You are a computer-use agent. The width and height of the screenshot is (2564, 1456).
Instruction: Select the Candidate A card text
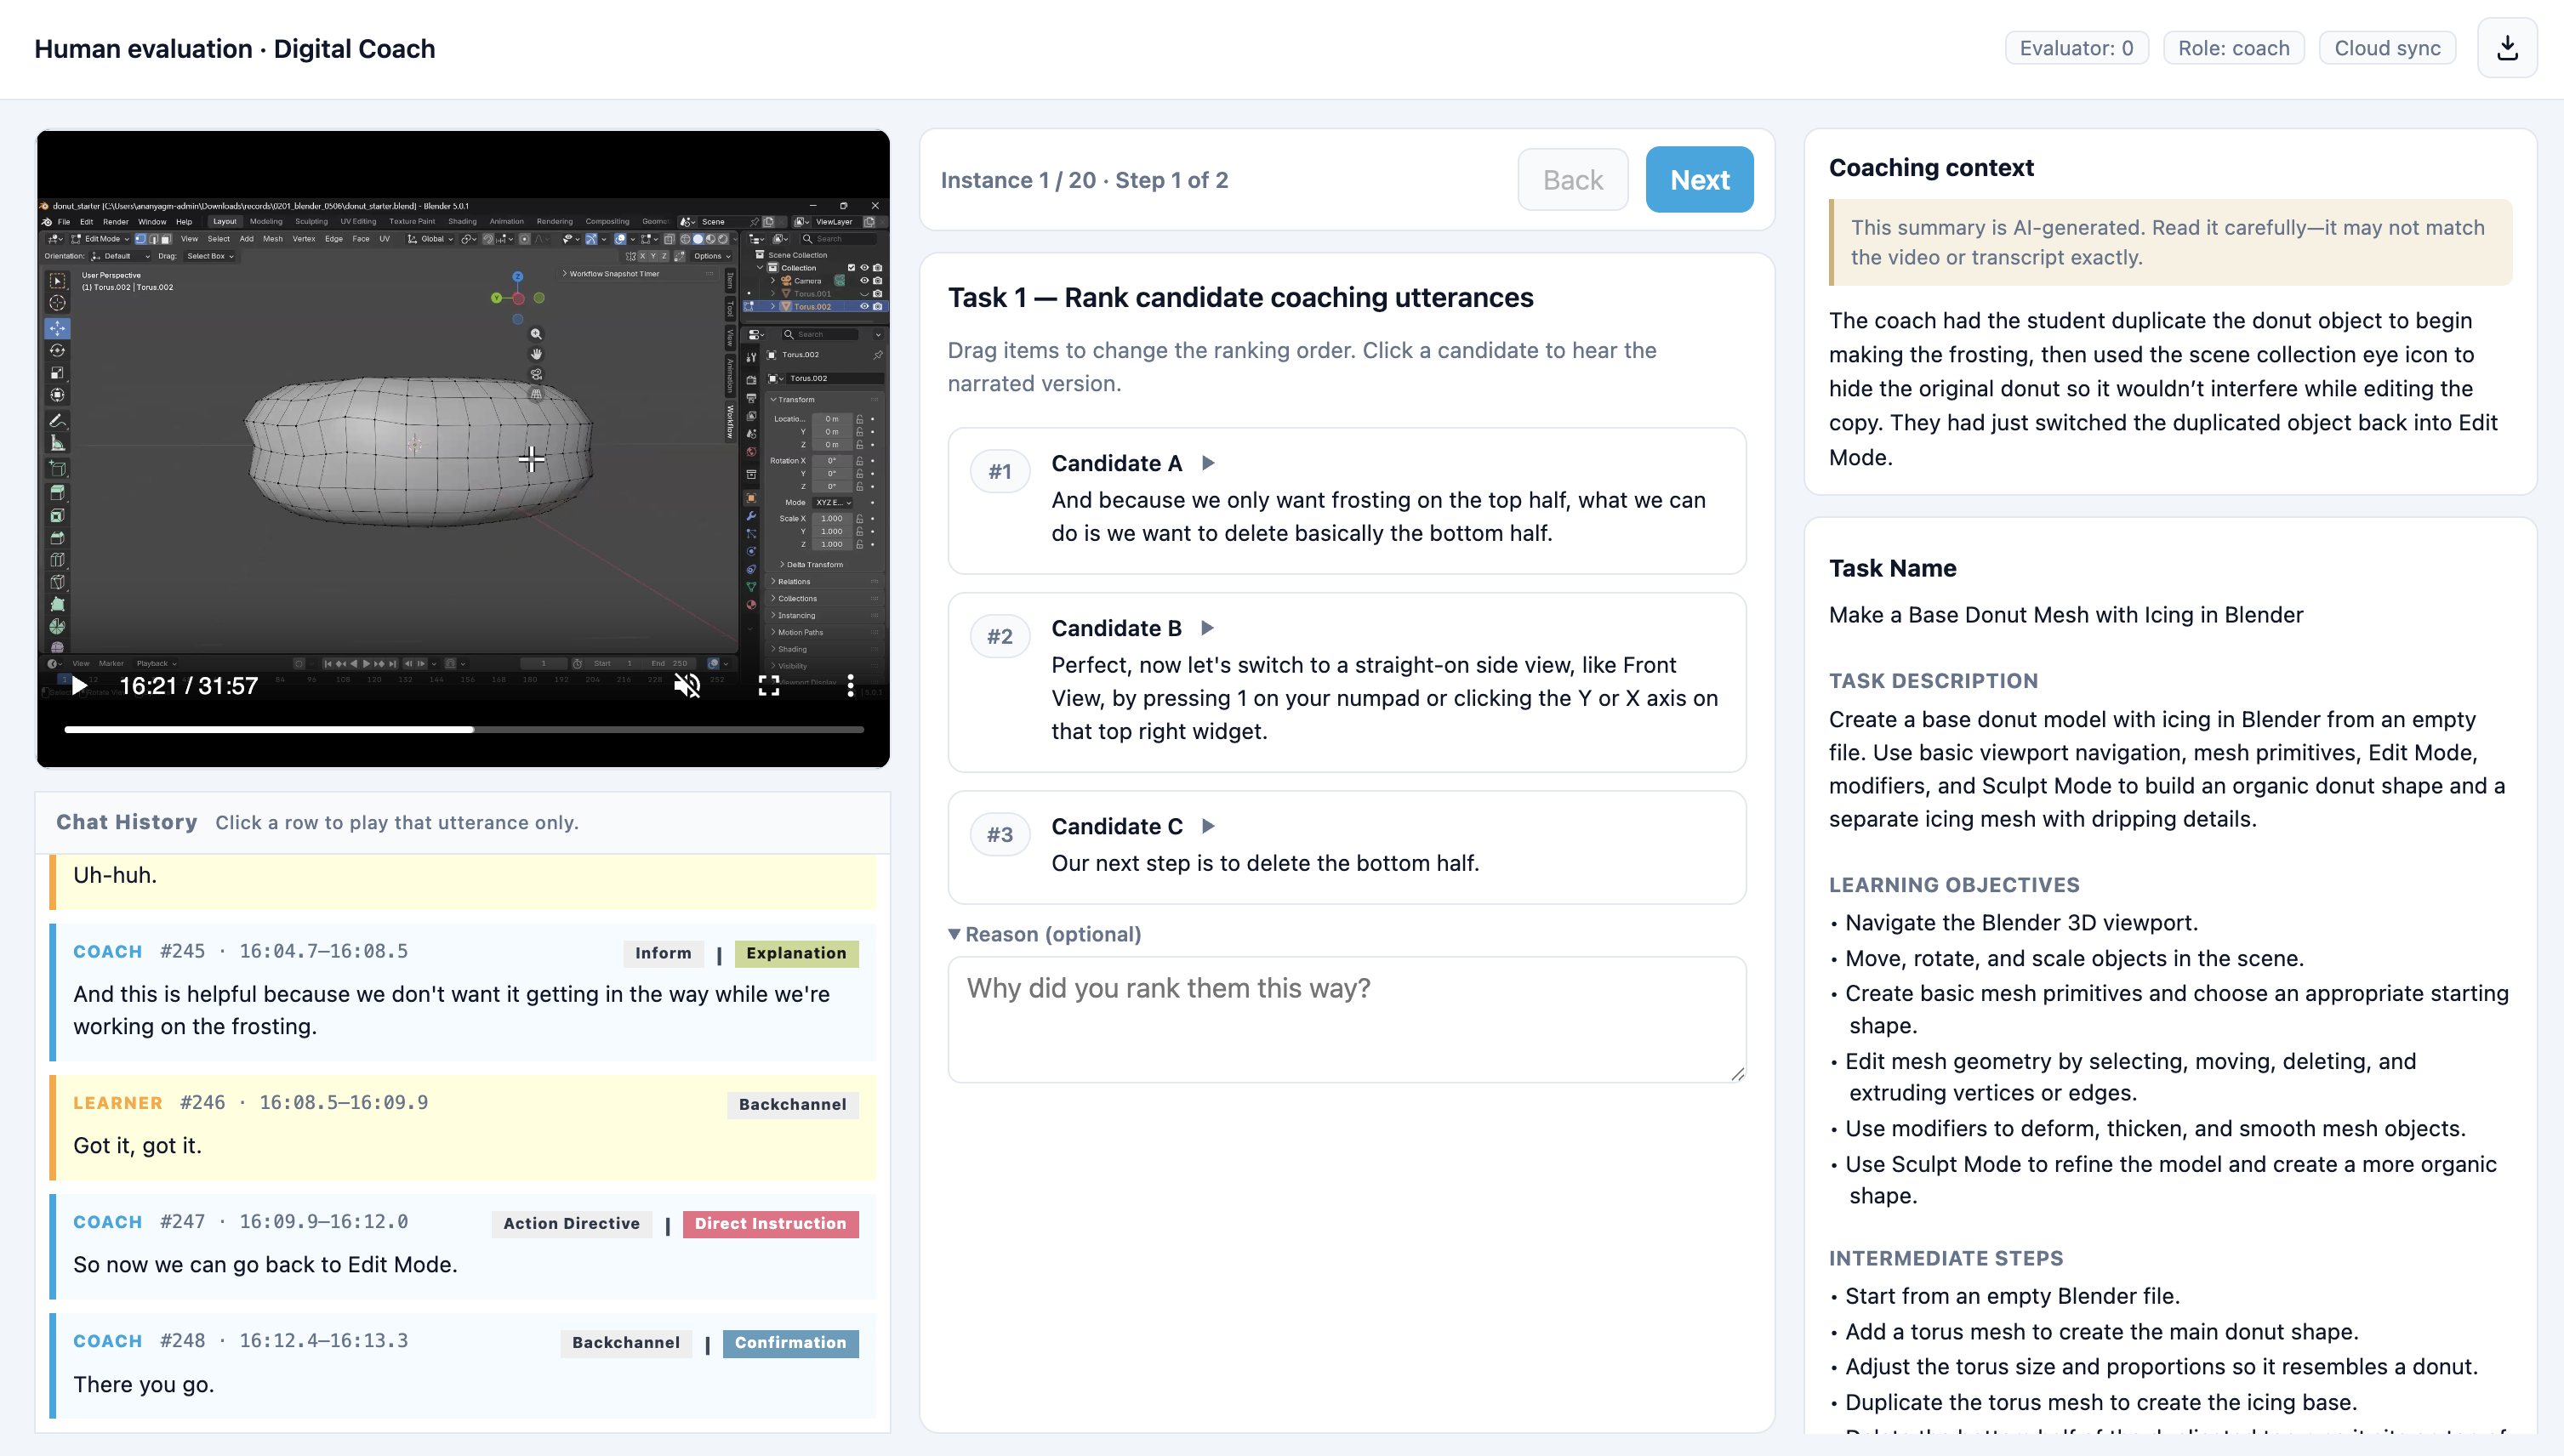pos(1346,501)
